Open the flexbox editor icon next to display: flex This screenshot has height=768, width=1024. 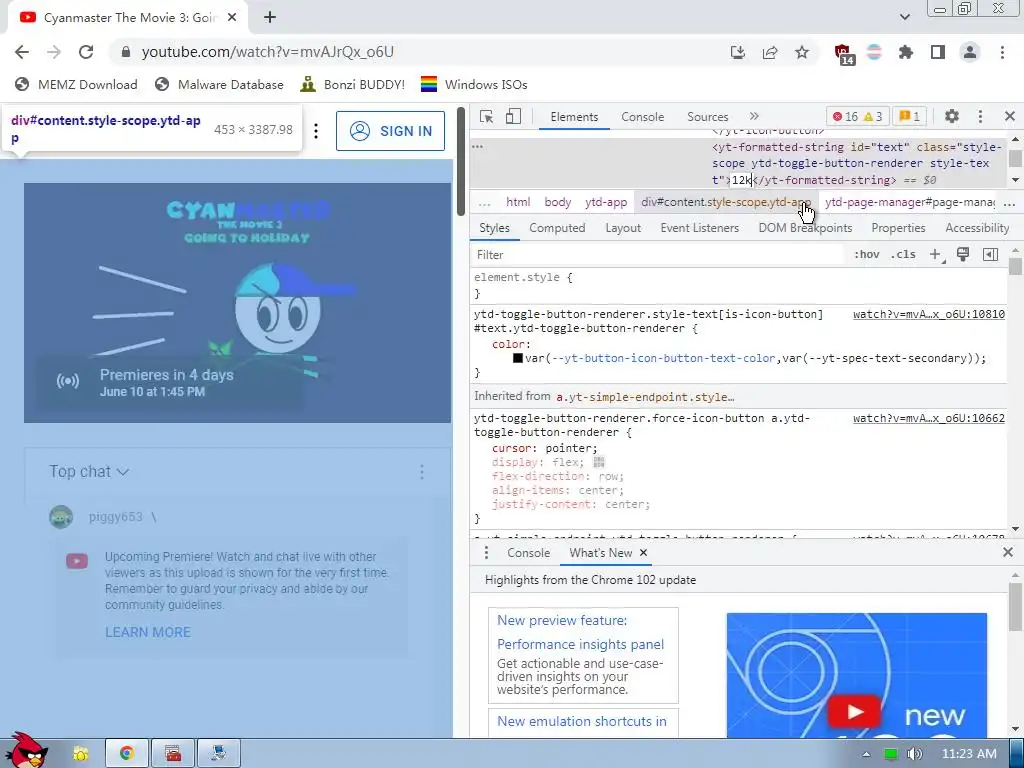click(599, 462)
